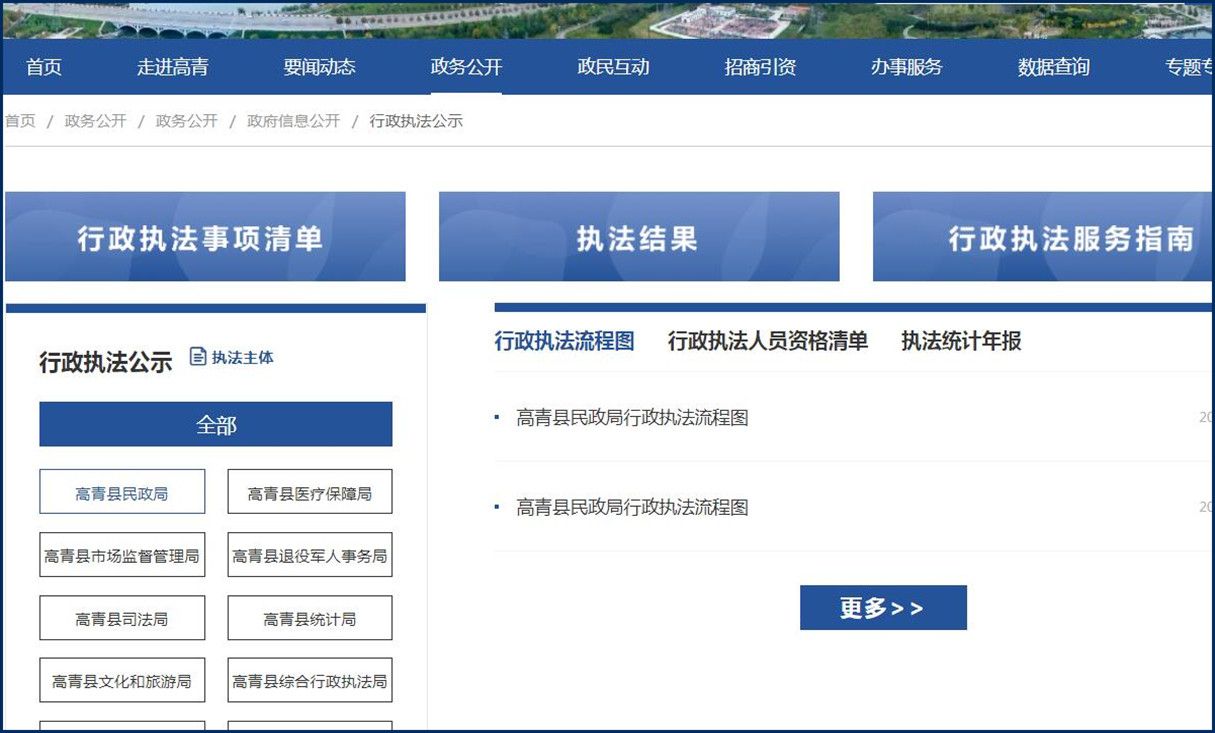1215x733 pixels.
Task: Open the 执法结果 banner
Action: (x=638, y=237)
